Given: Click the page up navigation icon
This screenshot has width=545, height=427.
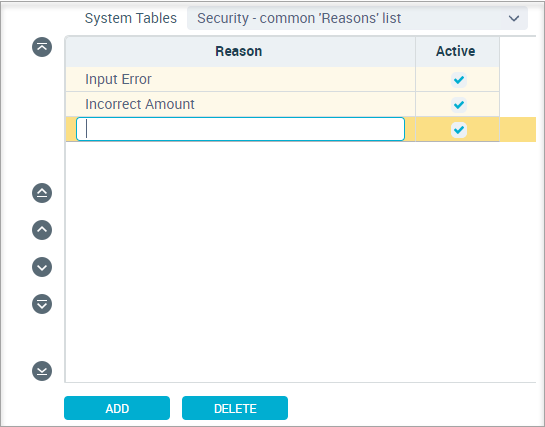Looking at the screenshot, I should click(42, 193).
